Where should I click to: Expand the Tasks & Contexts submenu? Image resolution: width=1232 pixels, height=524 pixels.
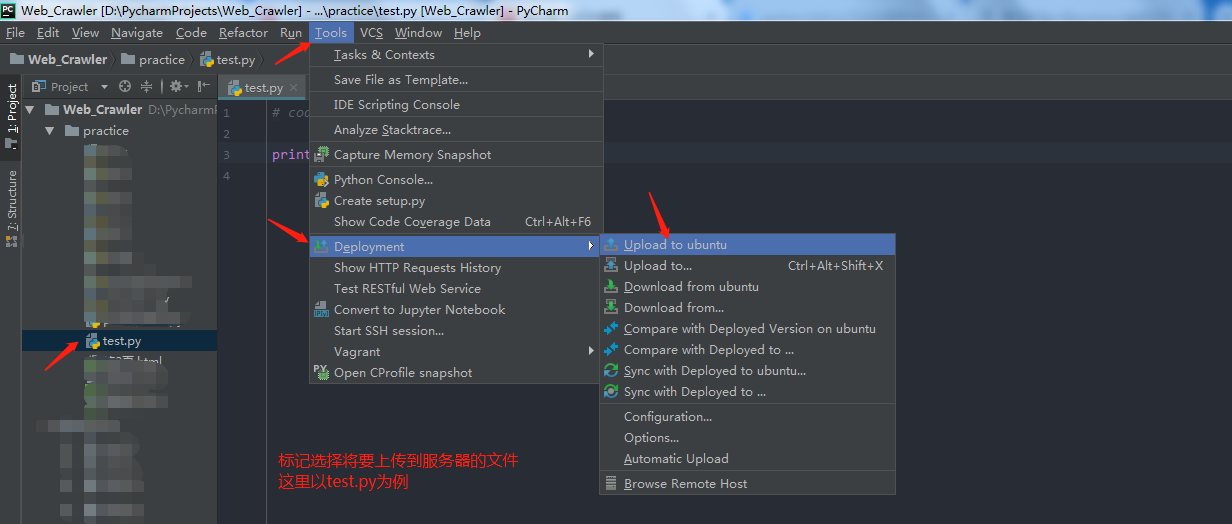point(592,54)
